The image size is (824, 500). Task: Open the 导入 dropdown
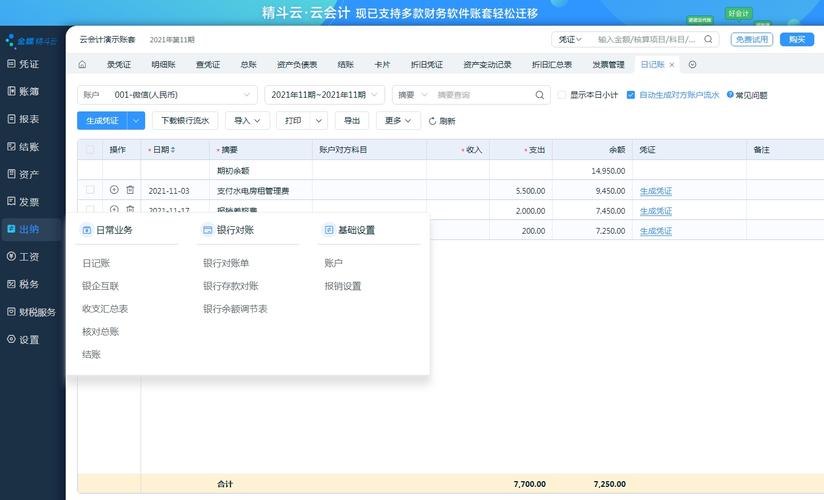tap(248, 120)
